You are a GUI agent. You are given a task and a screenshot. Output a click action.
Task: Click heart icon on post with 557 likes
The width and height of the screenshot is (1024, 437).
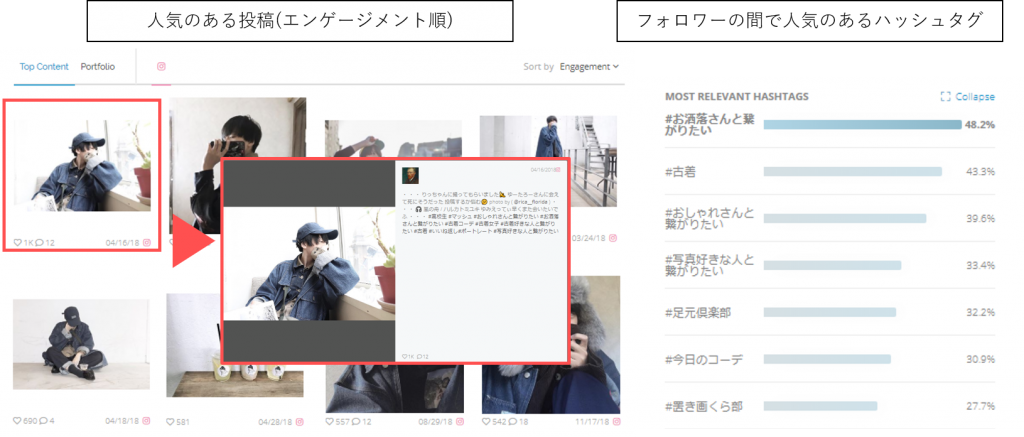click(x=330, y=421)
